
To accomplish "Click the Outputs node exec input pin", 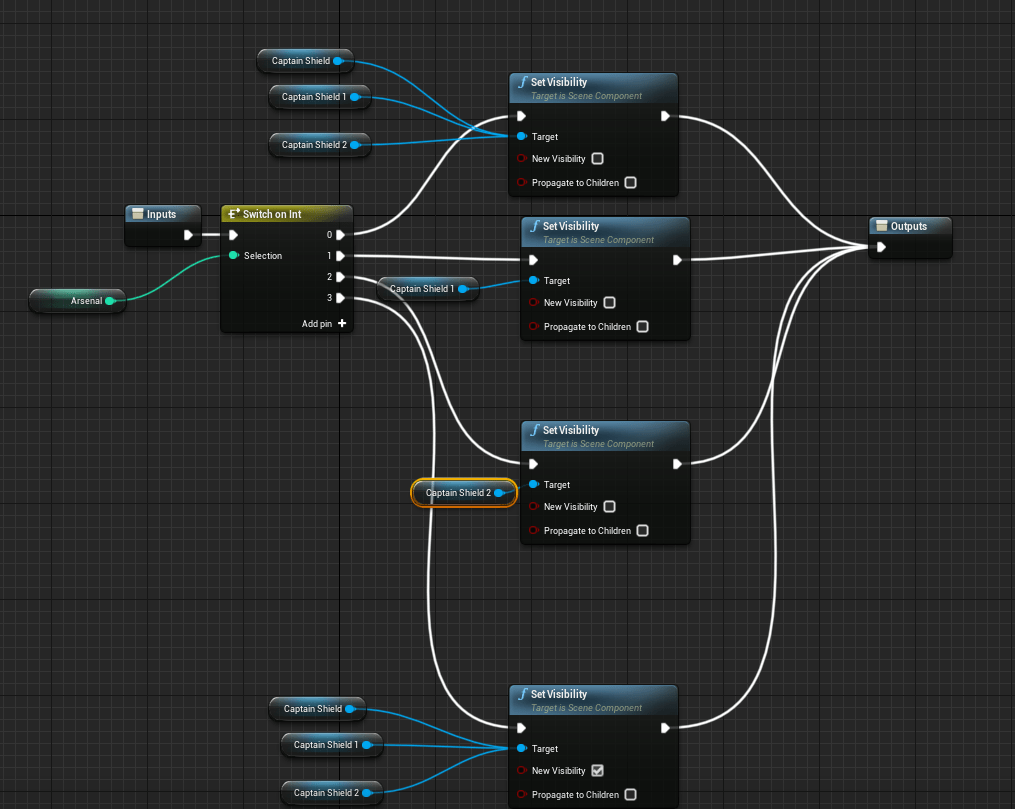I will pyautogui.click(x=881, y=247).
